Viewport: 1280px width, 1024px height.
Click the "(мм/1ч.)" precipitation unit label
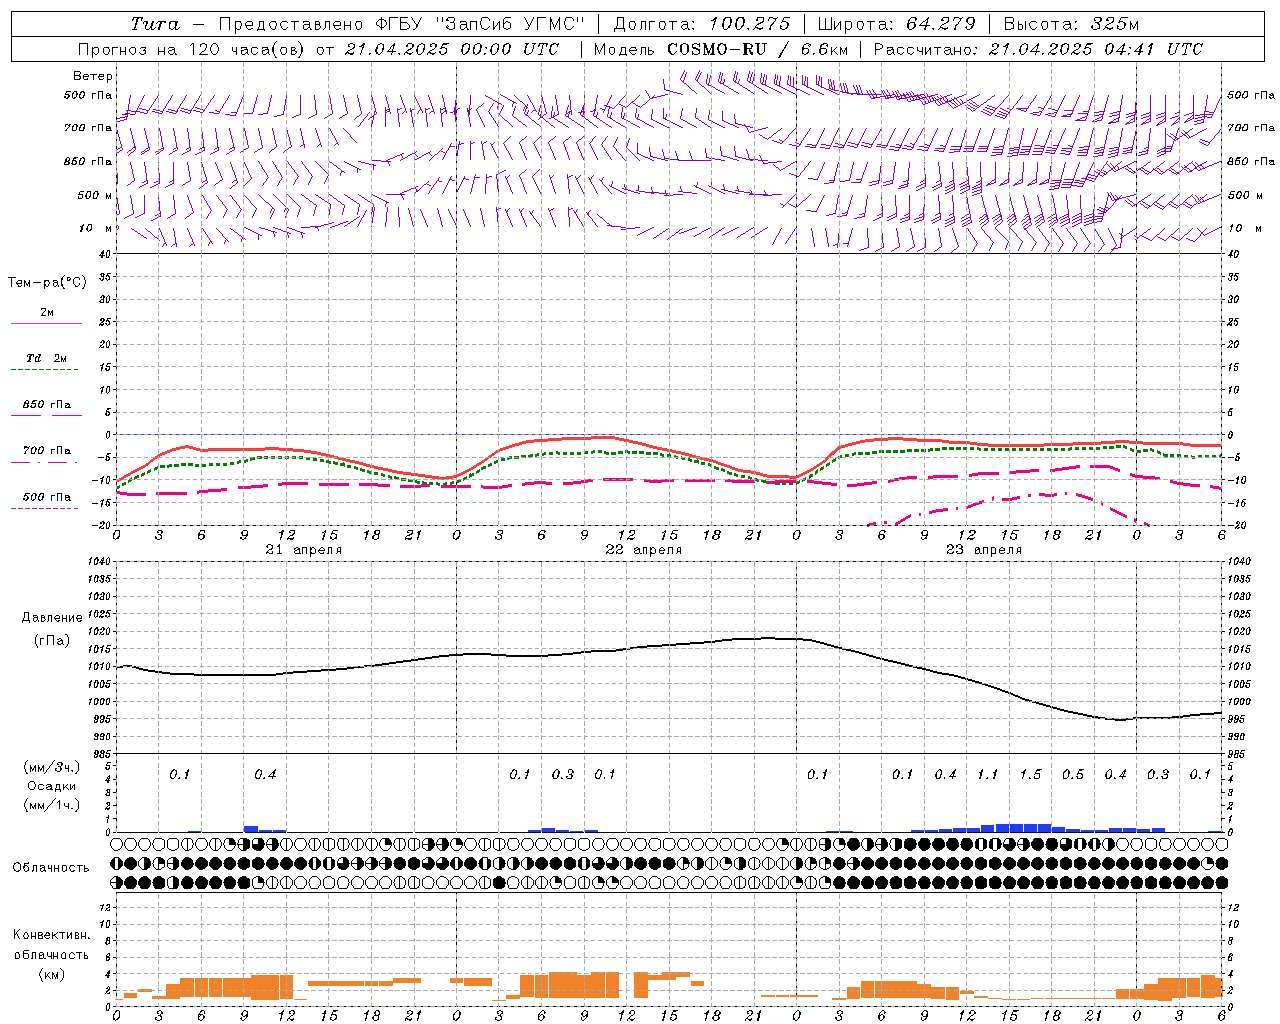pos(51,805)
